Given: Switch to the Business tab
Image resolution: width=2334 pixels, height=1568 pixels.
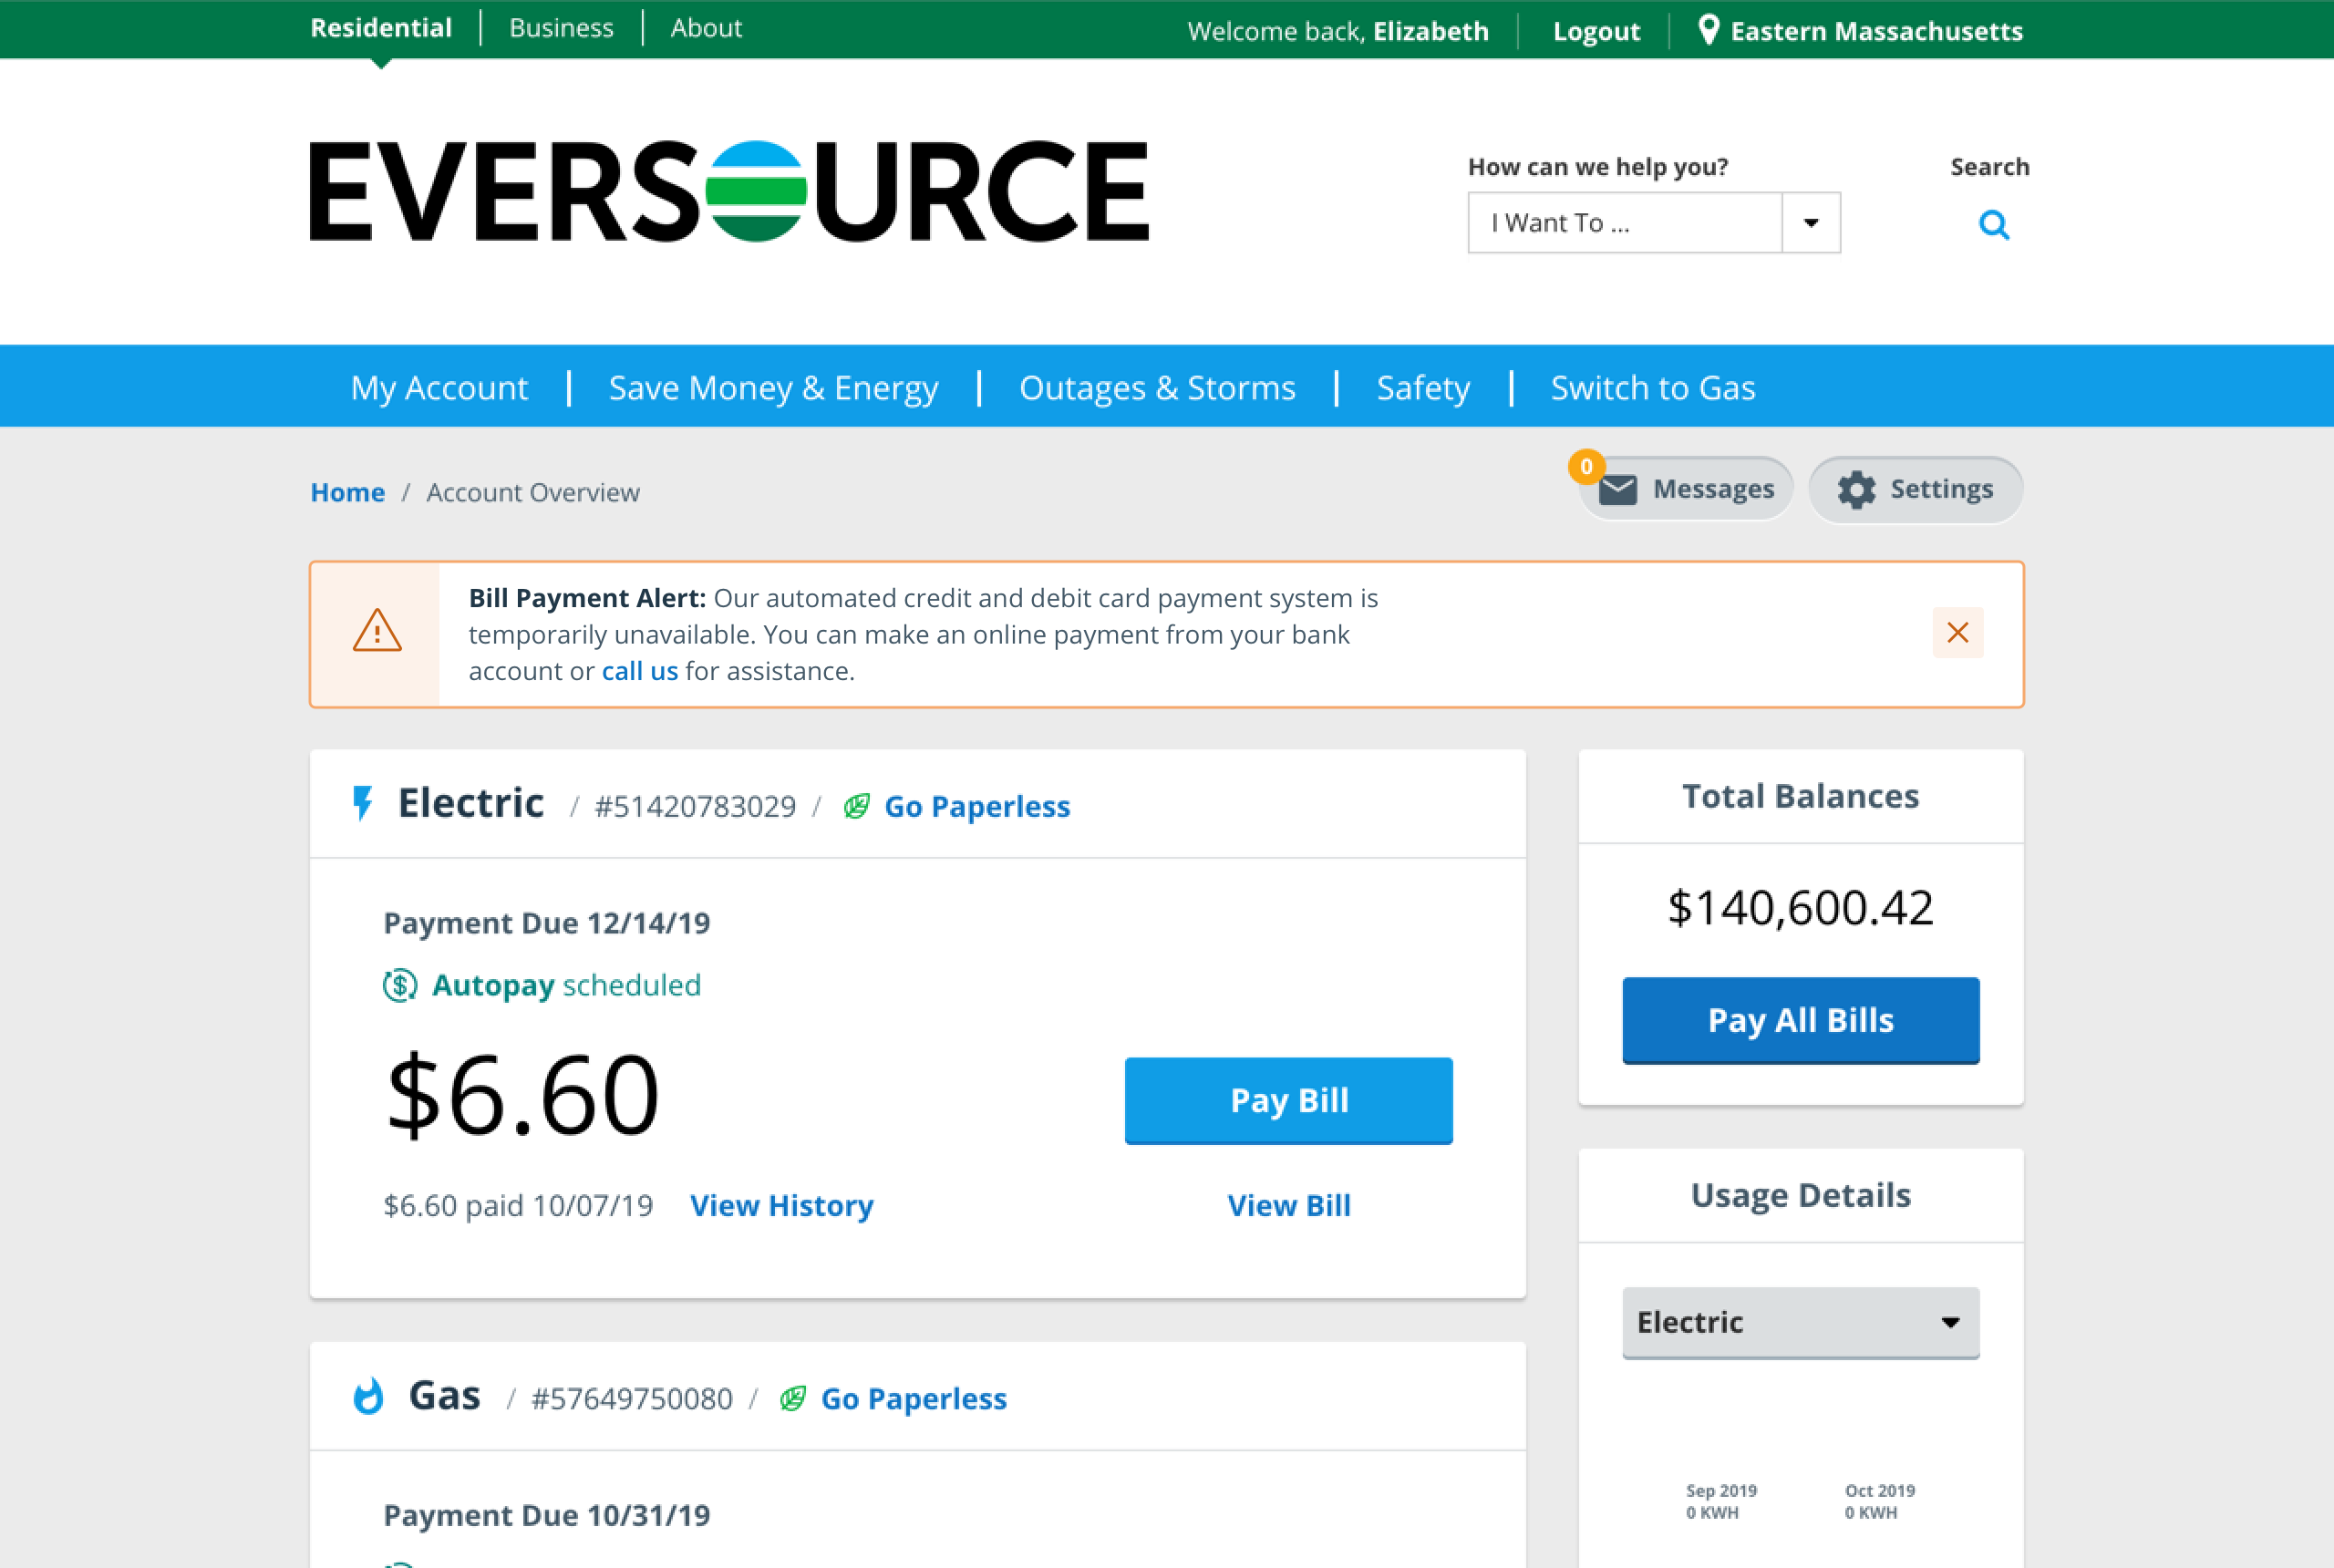Looking at the screenshot, I should [561, 28].
